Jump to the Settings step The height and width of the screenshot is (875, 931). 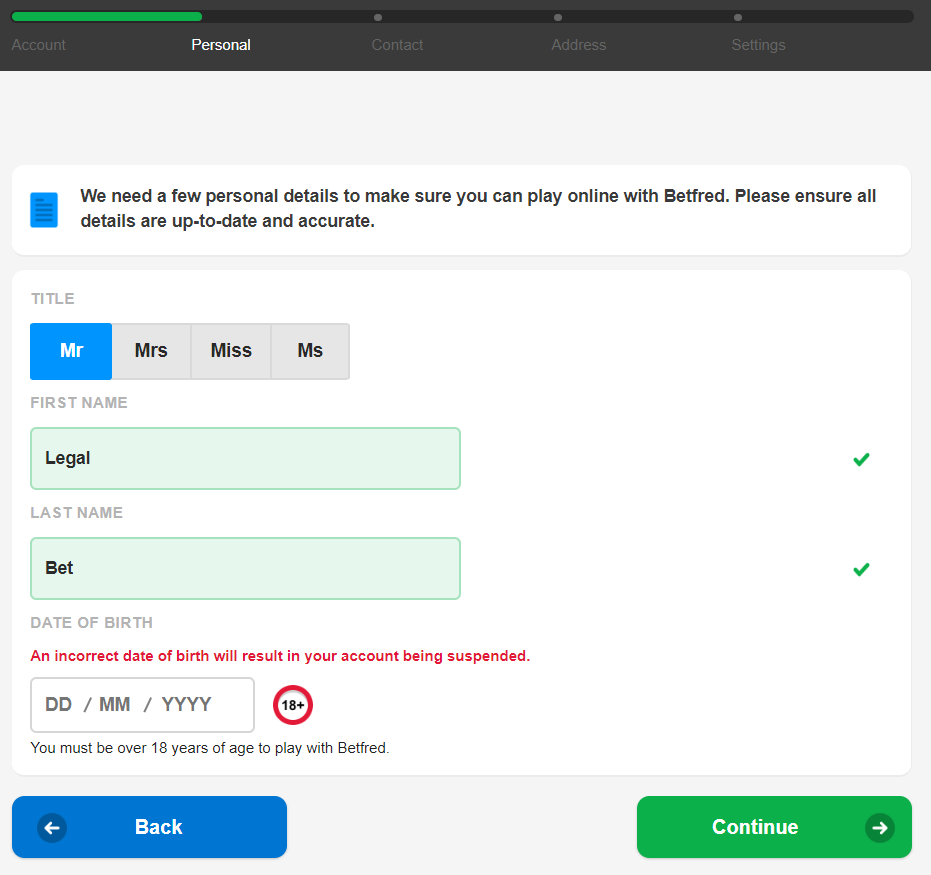pyautogui.click(x=758, y=45)
